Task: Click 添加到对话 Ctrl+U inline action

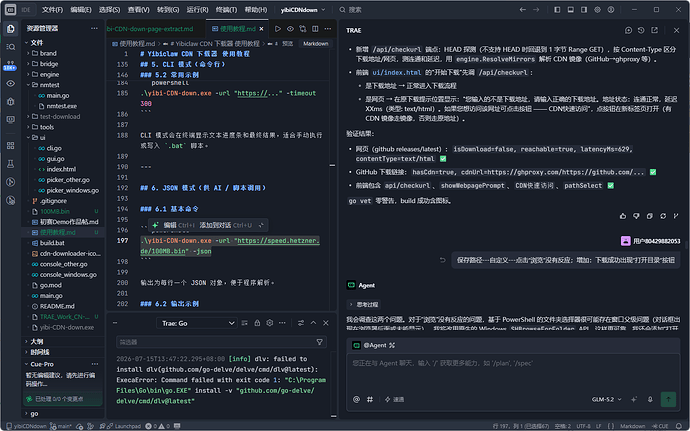Action: pyautogui.click(x=226, y=225)
